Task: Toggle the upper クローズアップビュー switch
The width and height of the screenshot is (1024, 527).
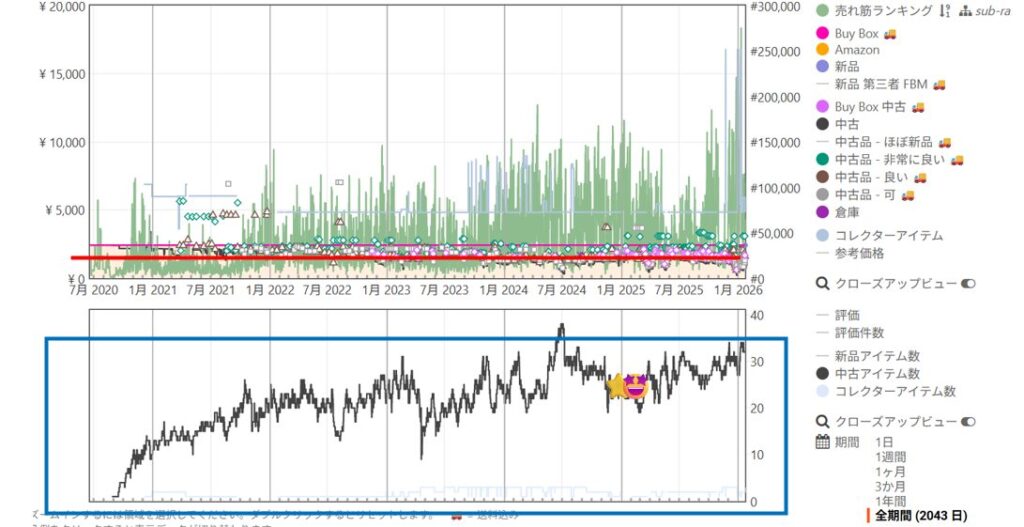Action: (966, 284)
